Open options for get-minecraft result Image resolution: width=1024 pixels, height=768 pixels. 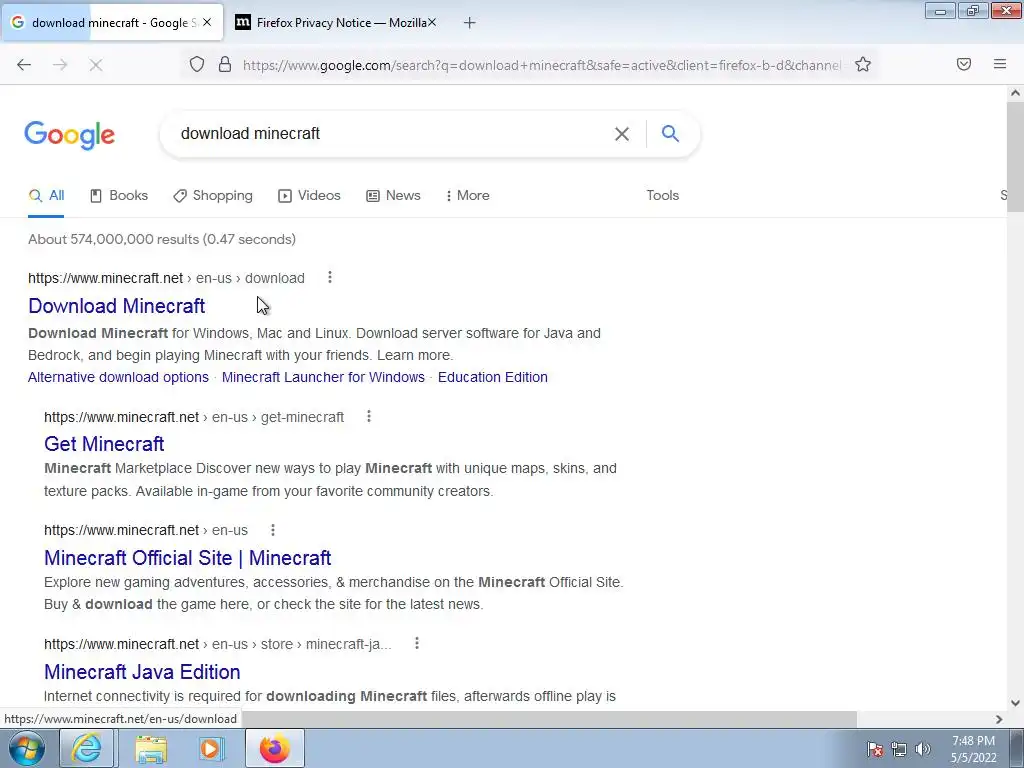tap(369, 417)
